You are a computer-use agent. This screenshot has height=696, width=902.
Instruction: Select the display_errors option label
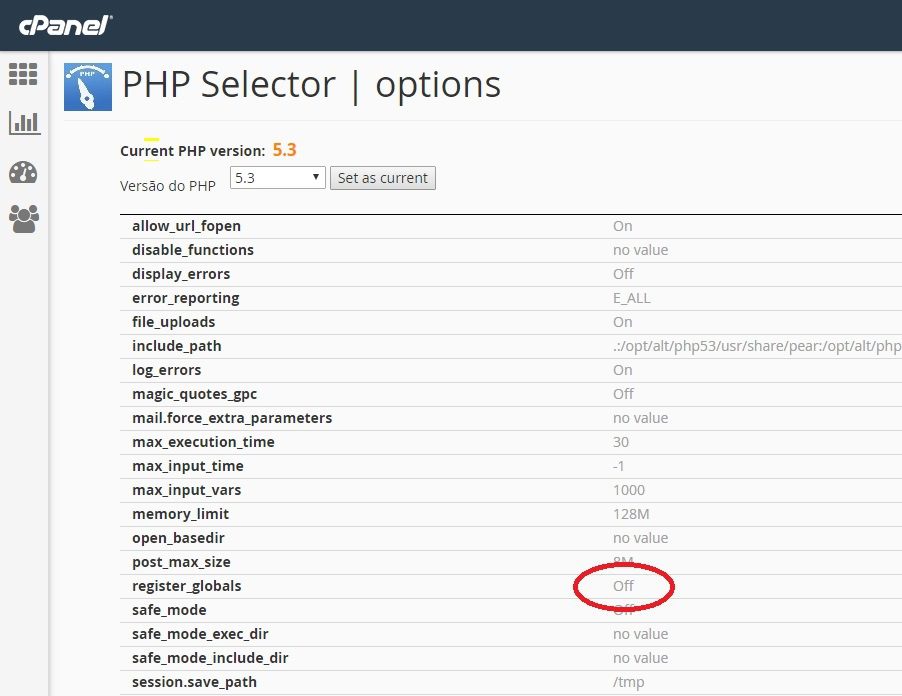181,274
